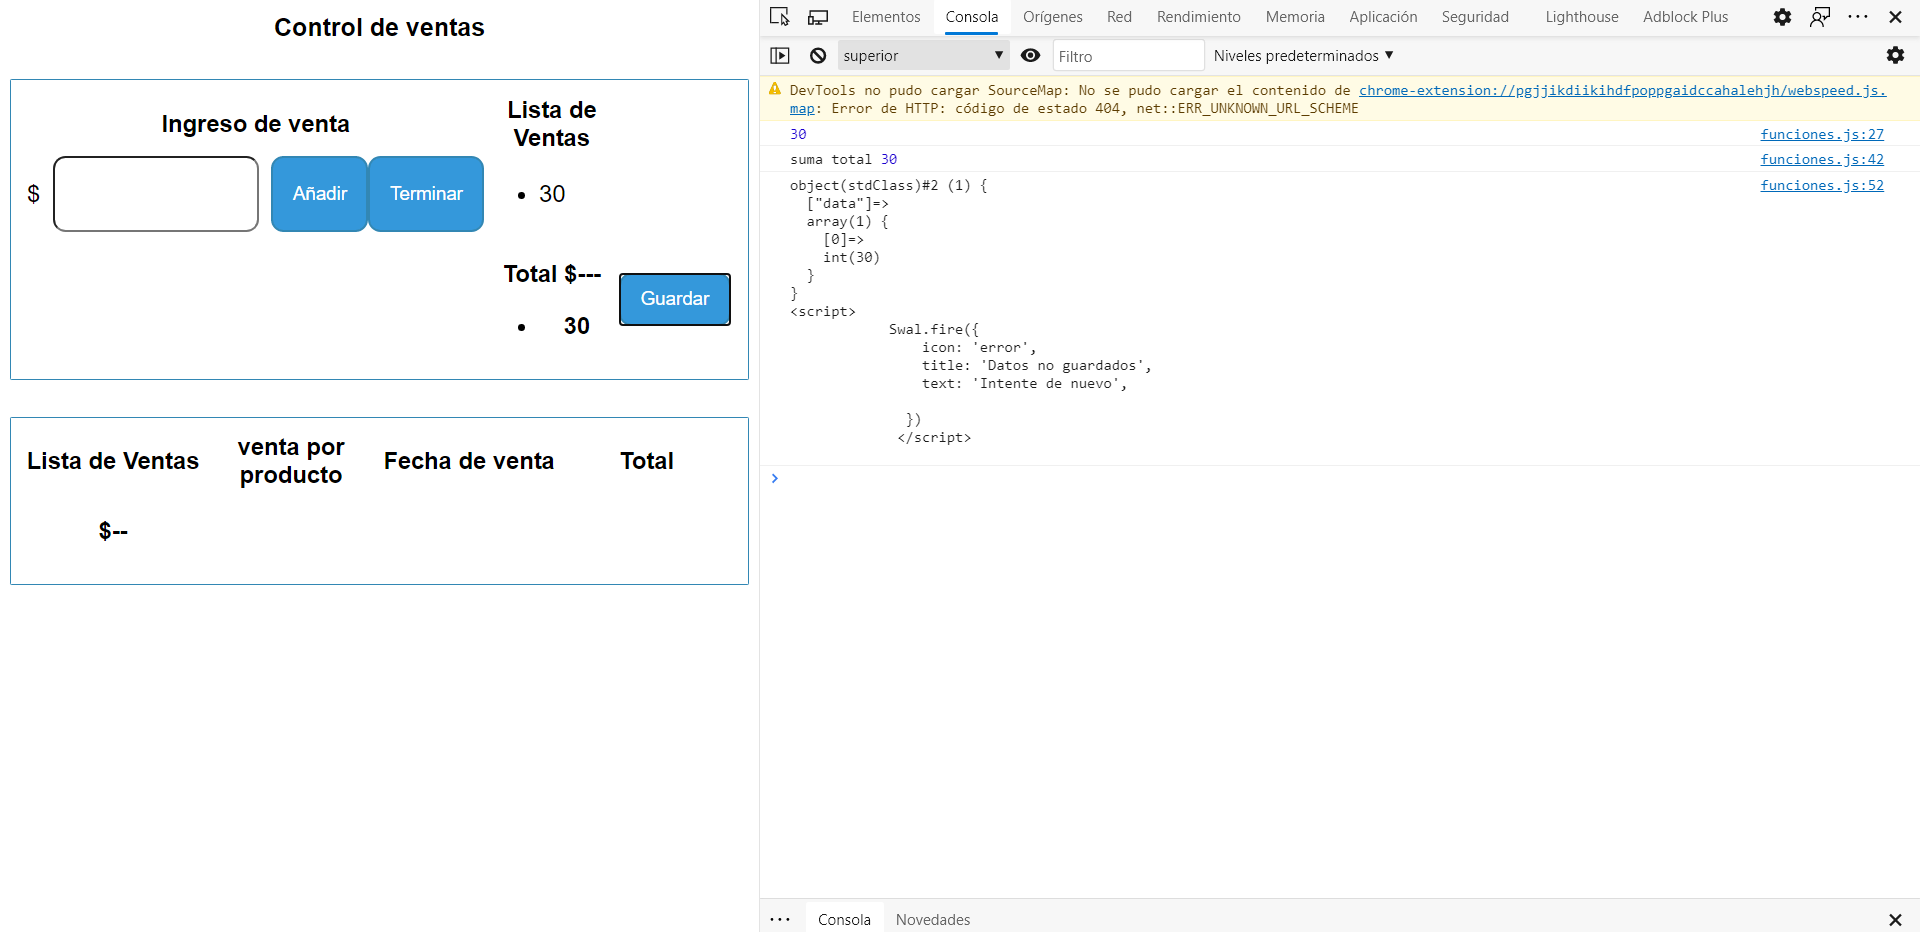Open the Aplicación tab
This screenshot has height=932, width=1920.
tap(1383, 17)
